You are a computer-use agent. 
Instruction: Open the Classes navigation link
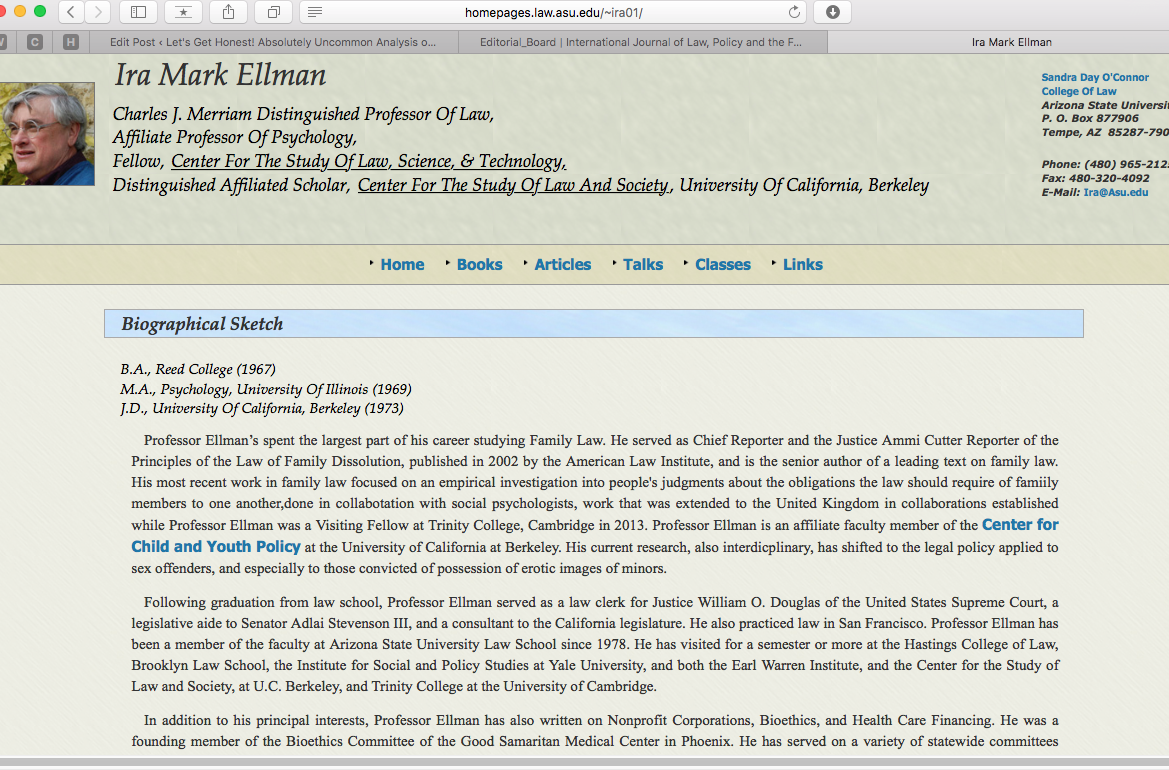click(722, 265)
